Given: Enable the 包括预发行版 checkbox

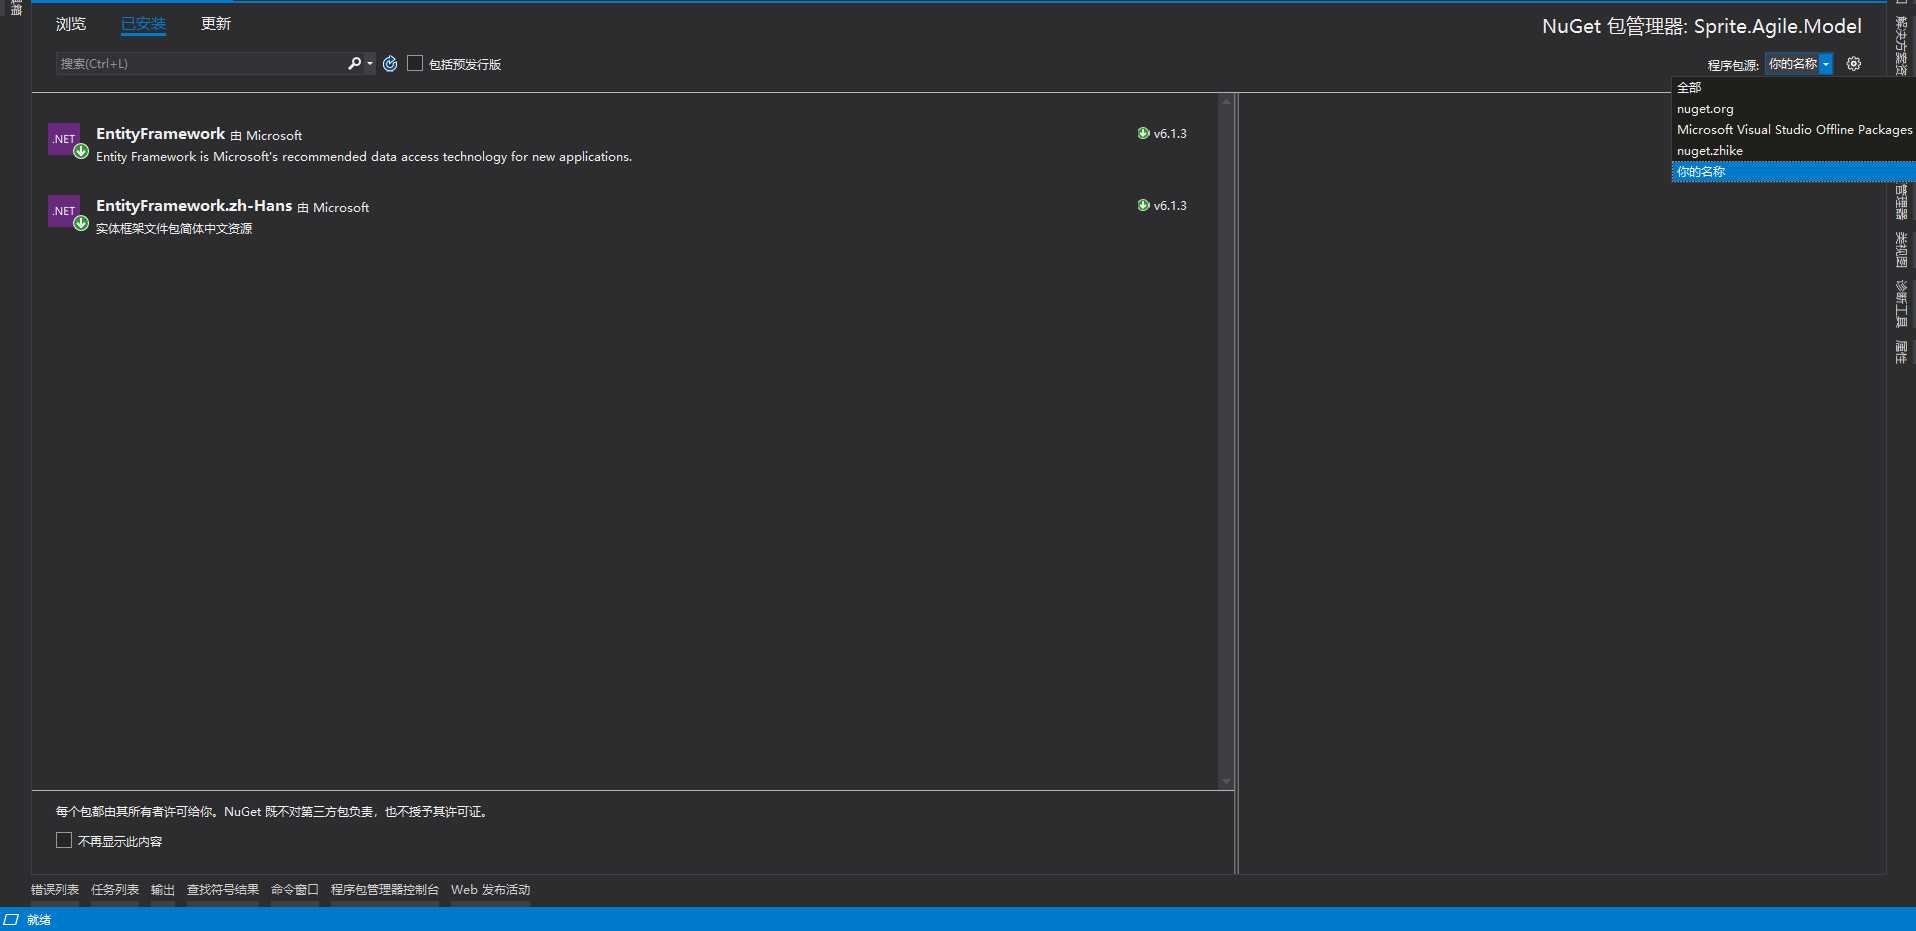Looking at the screenshot, I should [415, 63].
